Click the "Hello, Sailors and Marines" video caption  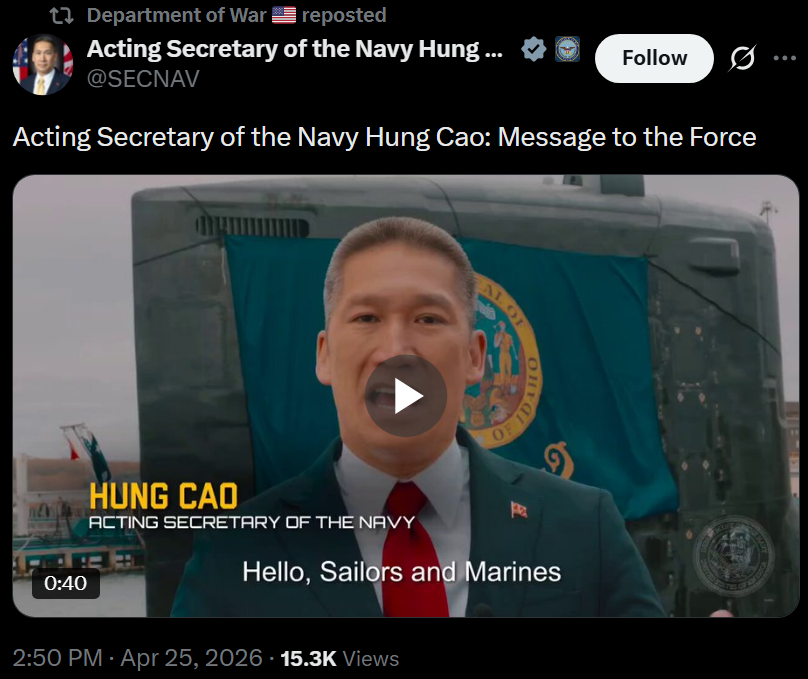point(401,572)
